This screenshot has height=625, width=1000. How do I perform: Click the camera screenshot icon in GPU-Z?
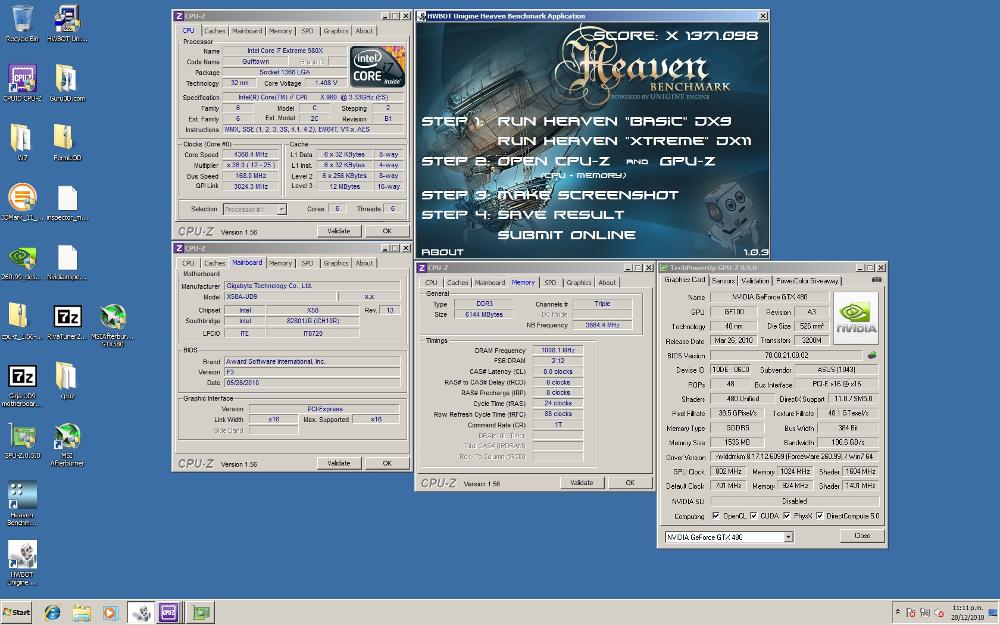876,279
